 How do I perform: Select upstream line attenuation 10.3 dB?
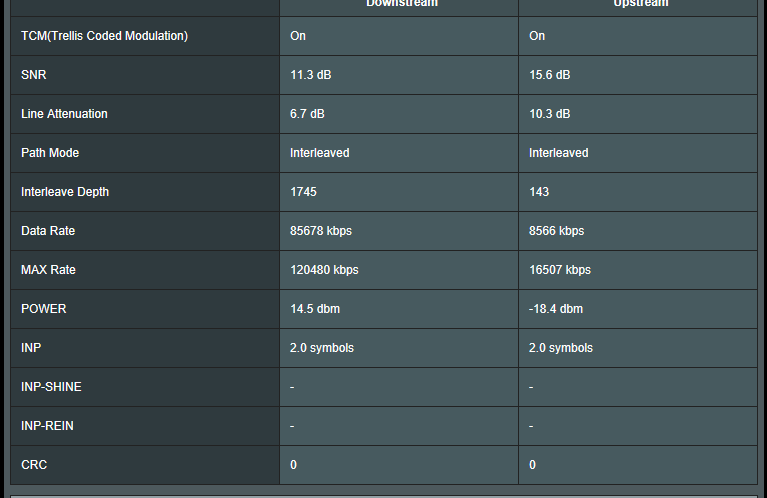coord(550,114)
